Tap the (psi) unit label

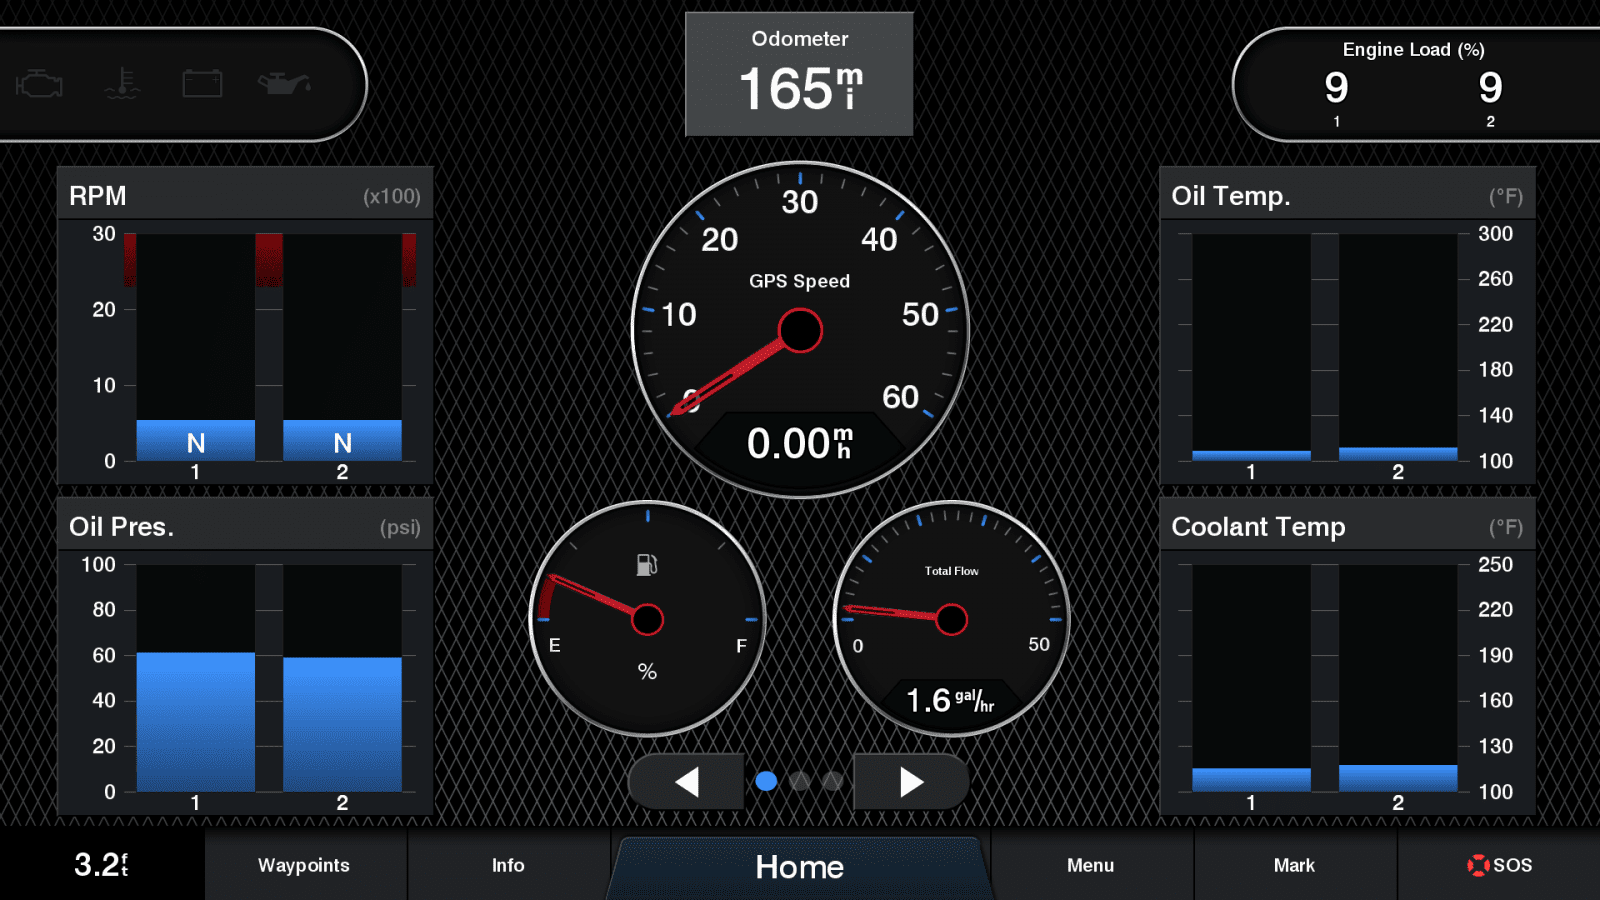[x=400, y=528]
